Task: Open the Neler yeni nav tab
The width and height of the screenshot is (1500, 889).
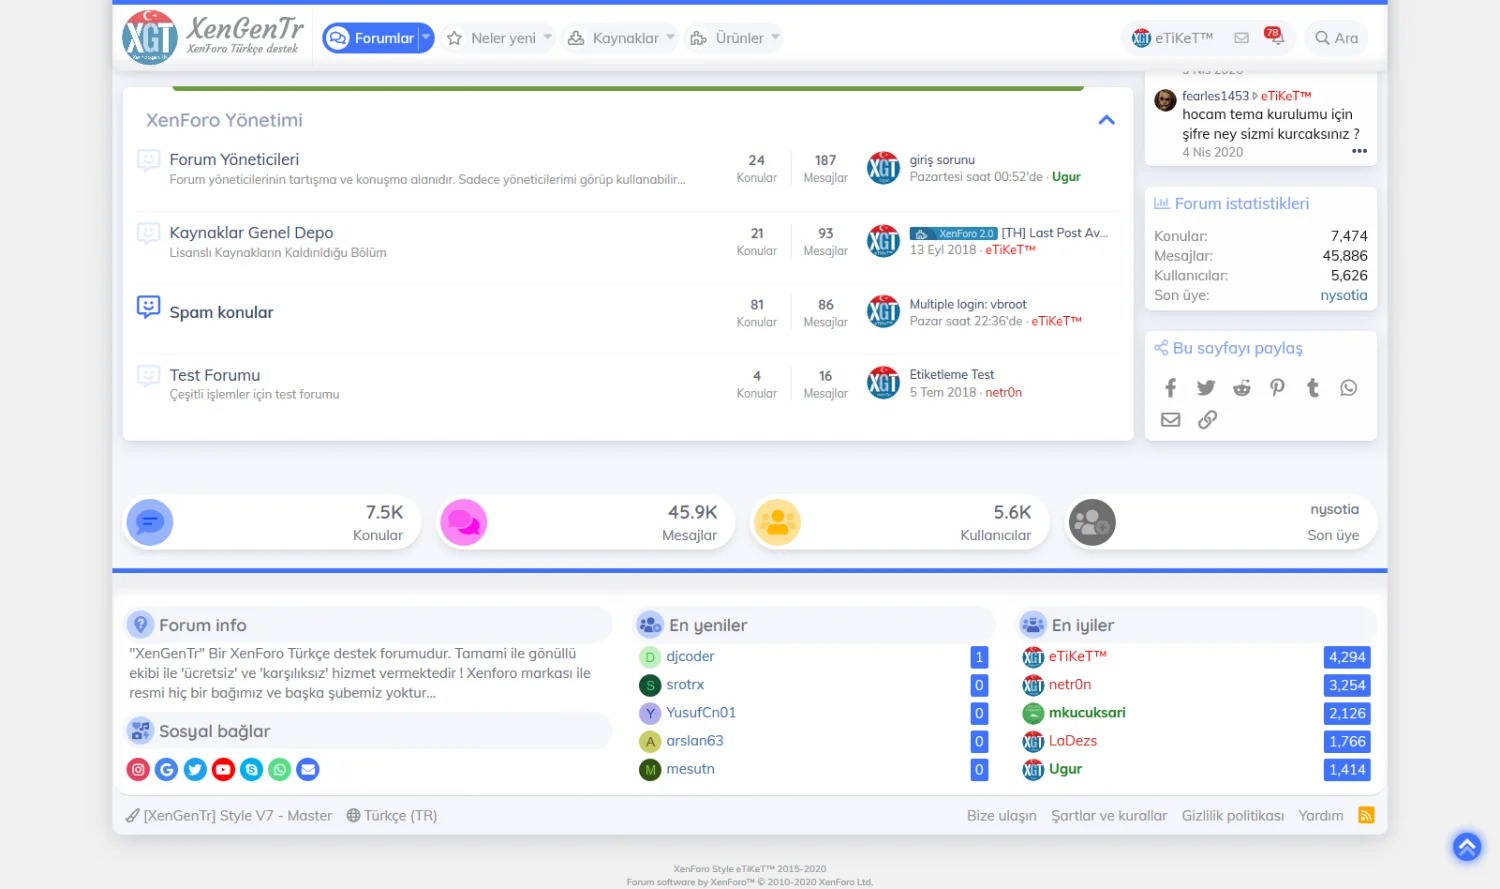Action: click(x=492, y=38)
